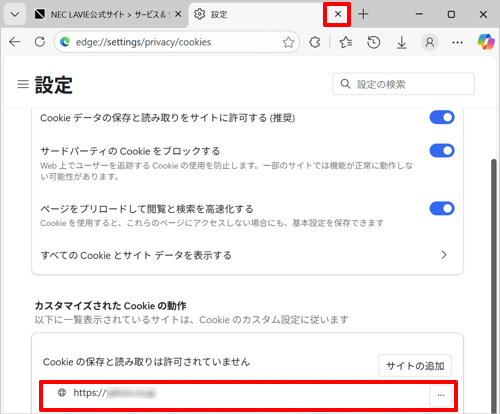Click the カスタマイズされた Cookie の動作 heading

110,306
